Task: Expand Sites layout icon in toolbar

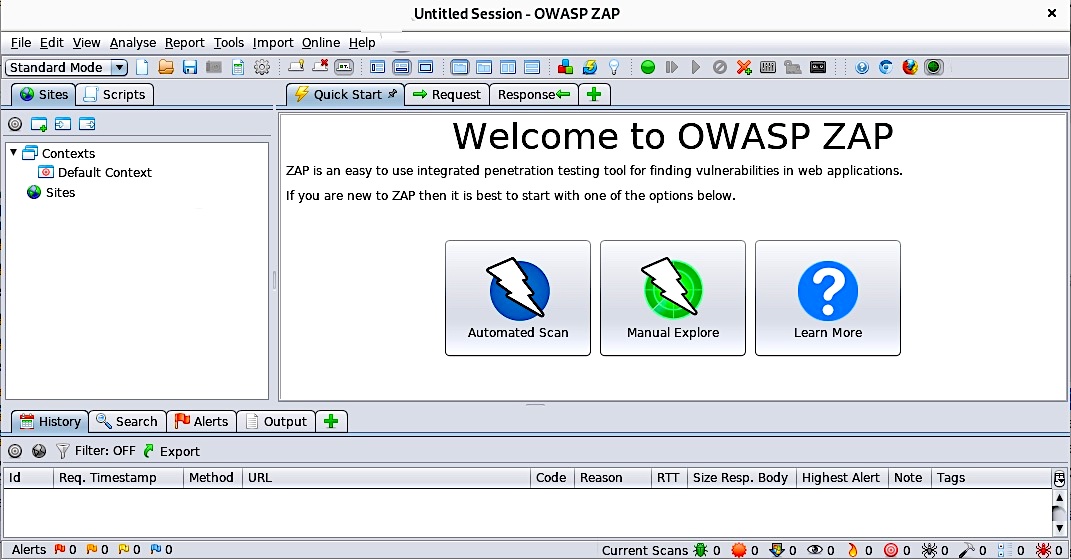Action: pos(377,67)
